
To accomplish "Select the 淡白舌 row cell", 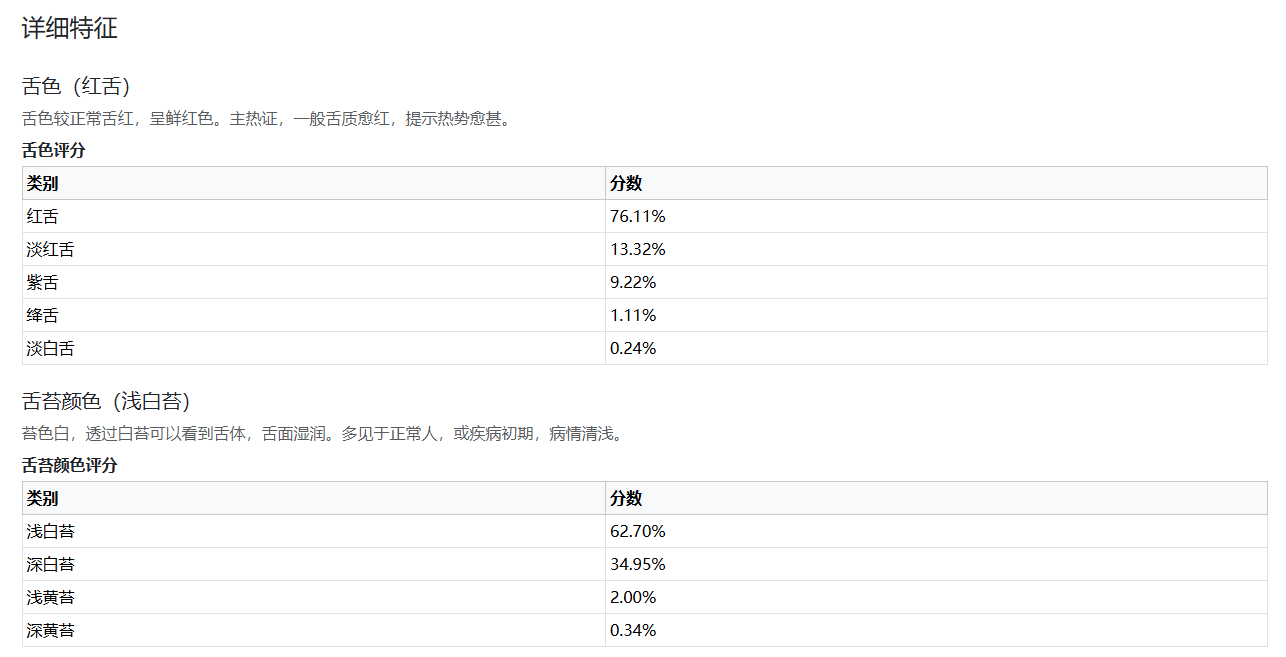I will 314,348.
